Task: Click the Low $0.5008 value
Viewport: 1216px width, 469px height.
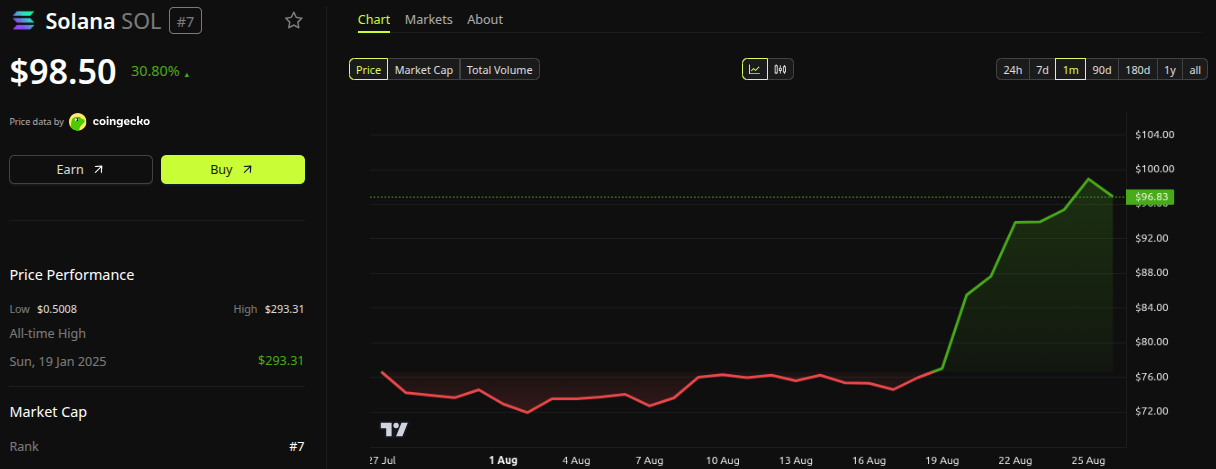Action: tap(57, 309)
